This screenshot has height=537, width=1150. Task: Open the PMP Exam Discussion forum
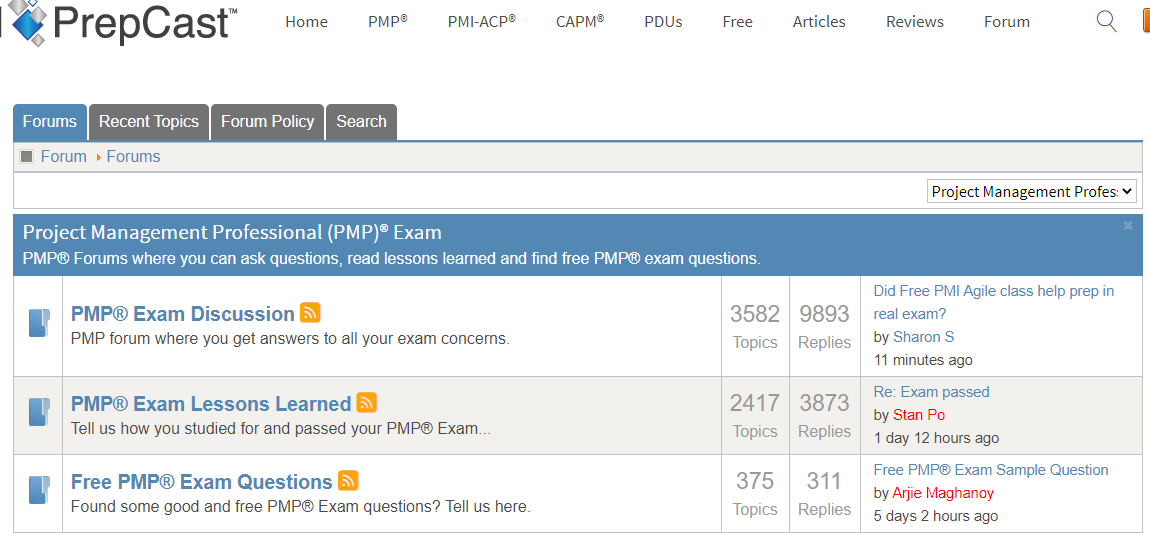(183, 314)
